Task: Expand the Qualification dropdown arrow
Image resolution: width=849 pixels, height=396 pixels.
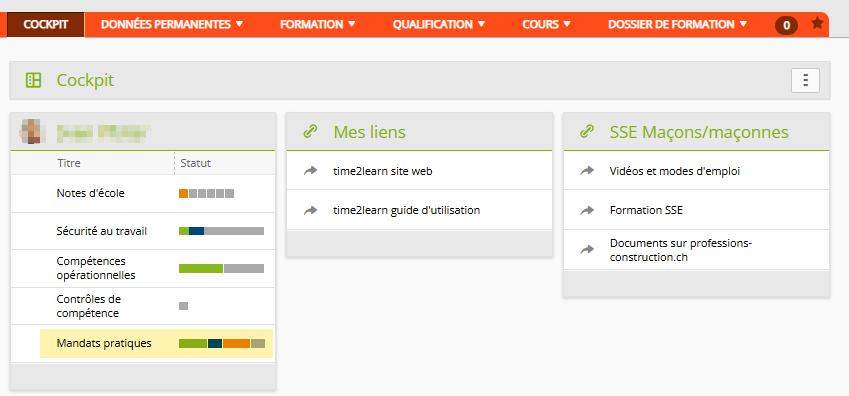Action: tap(481, 24)
